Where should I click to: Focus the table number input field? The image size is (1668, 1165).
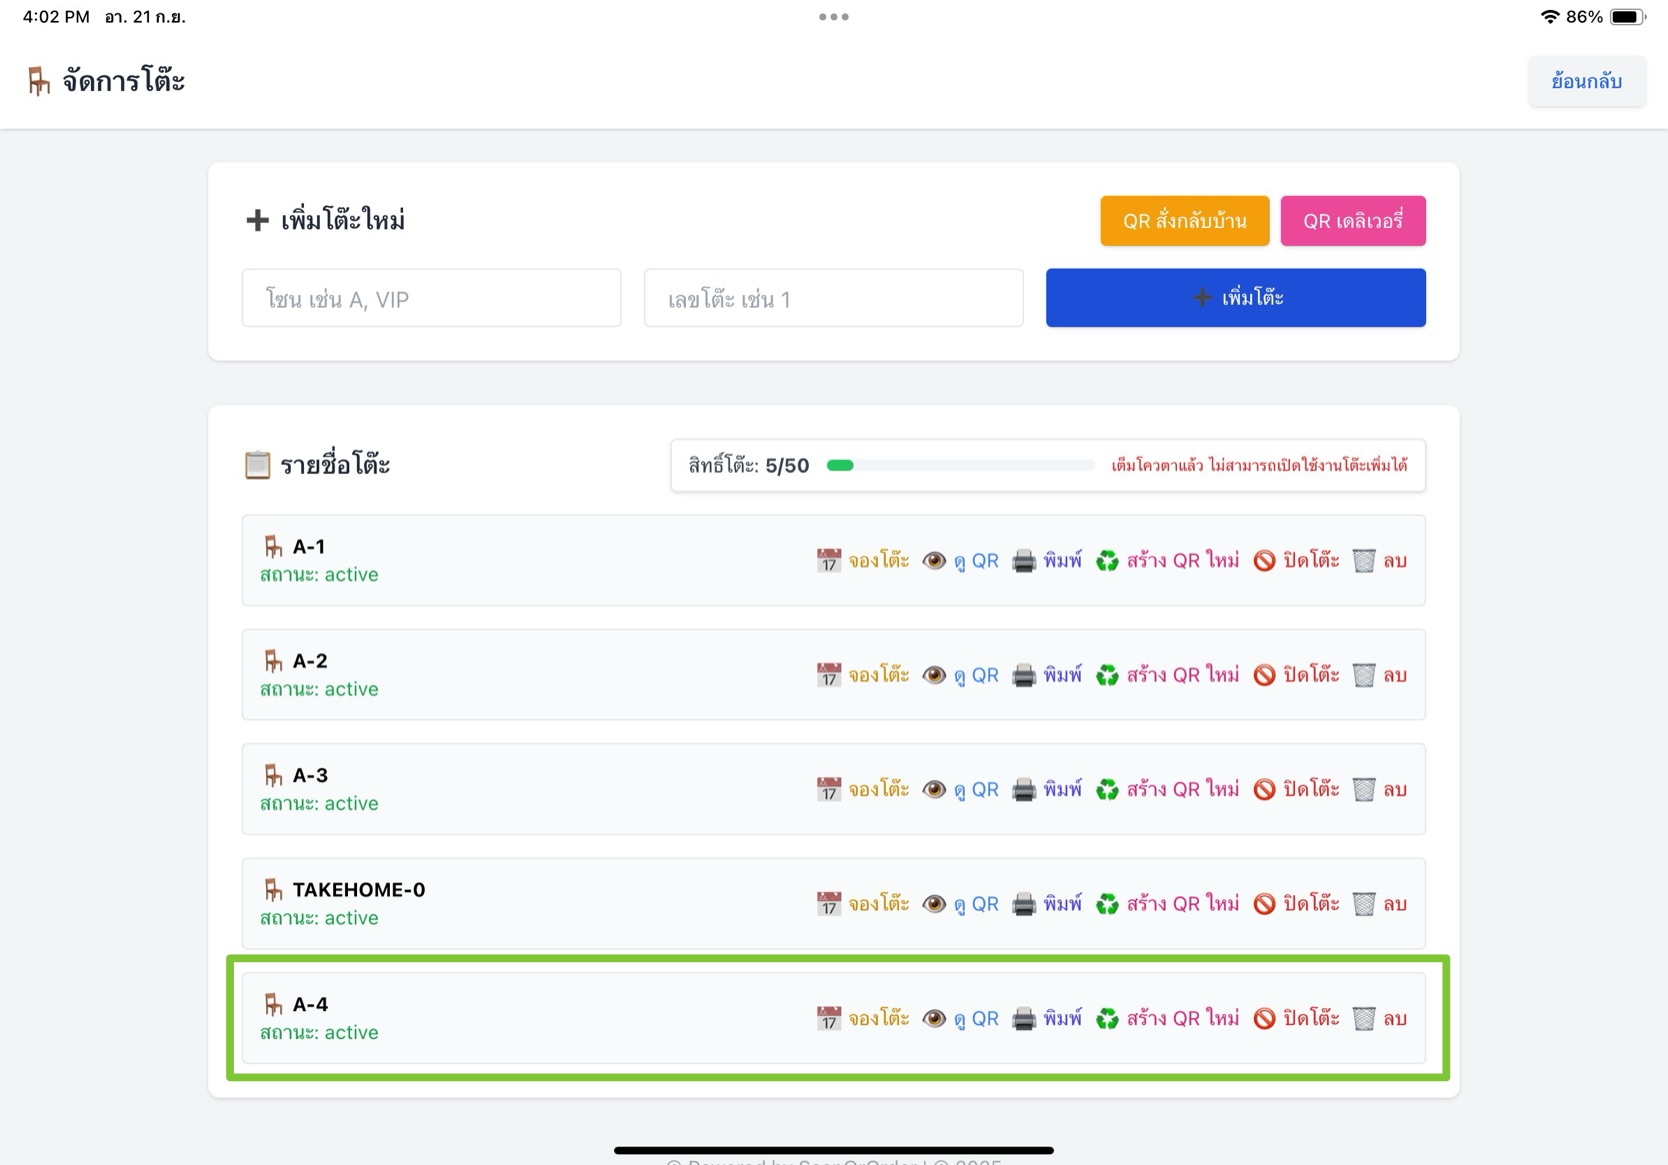point(833,298)
